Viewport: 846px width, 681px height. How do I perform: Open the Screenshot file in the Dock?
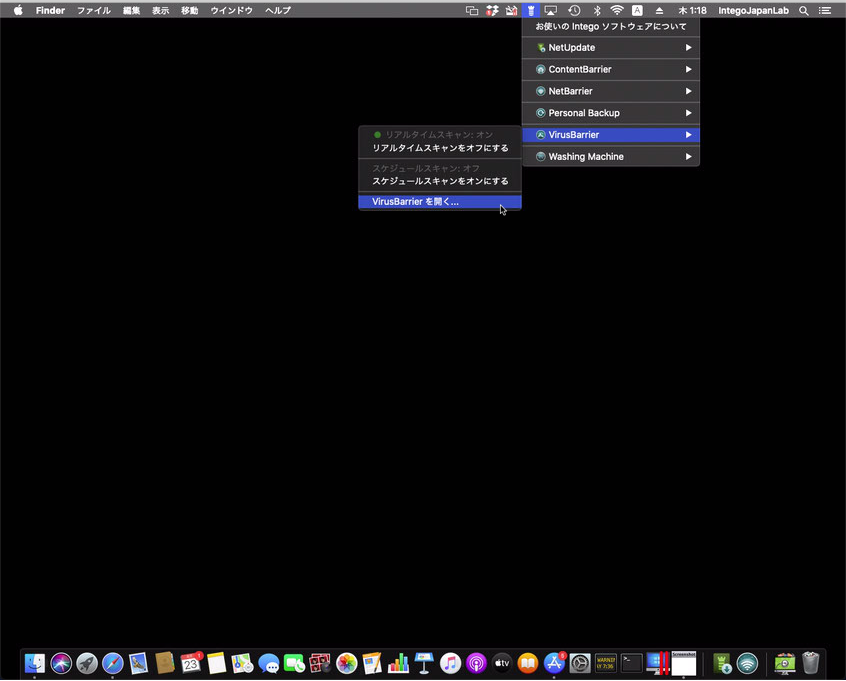click(684, 663)
